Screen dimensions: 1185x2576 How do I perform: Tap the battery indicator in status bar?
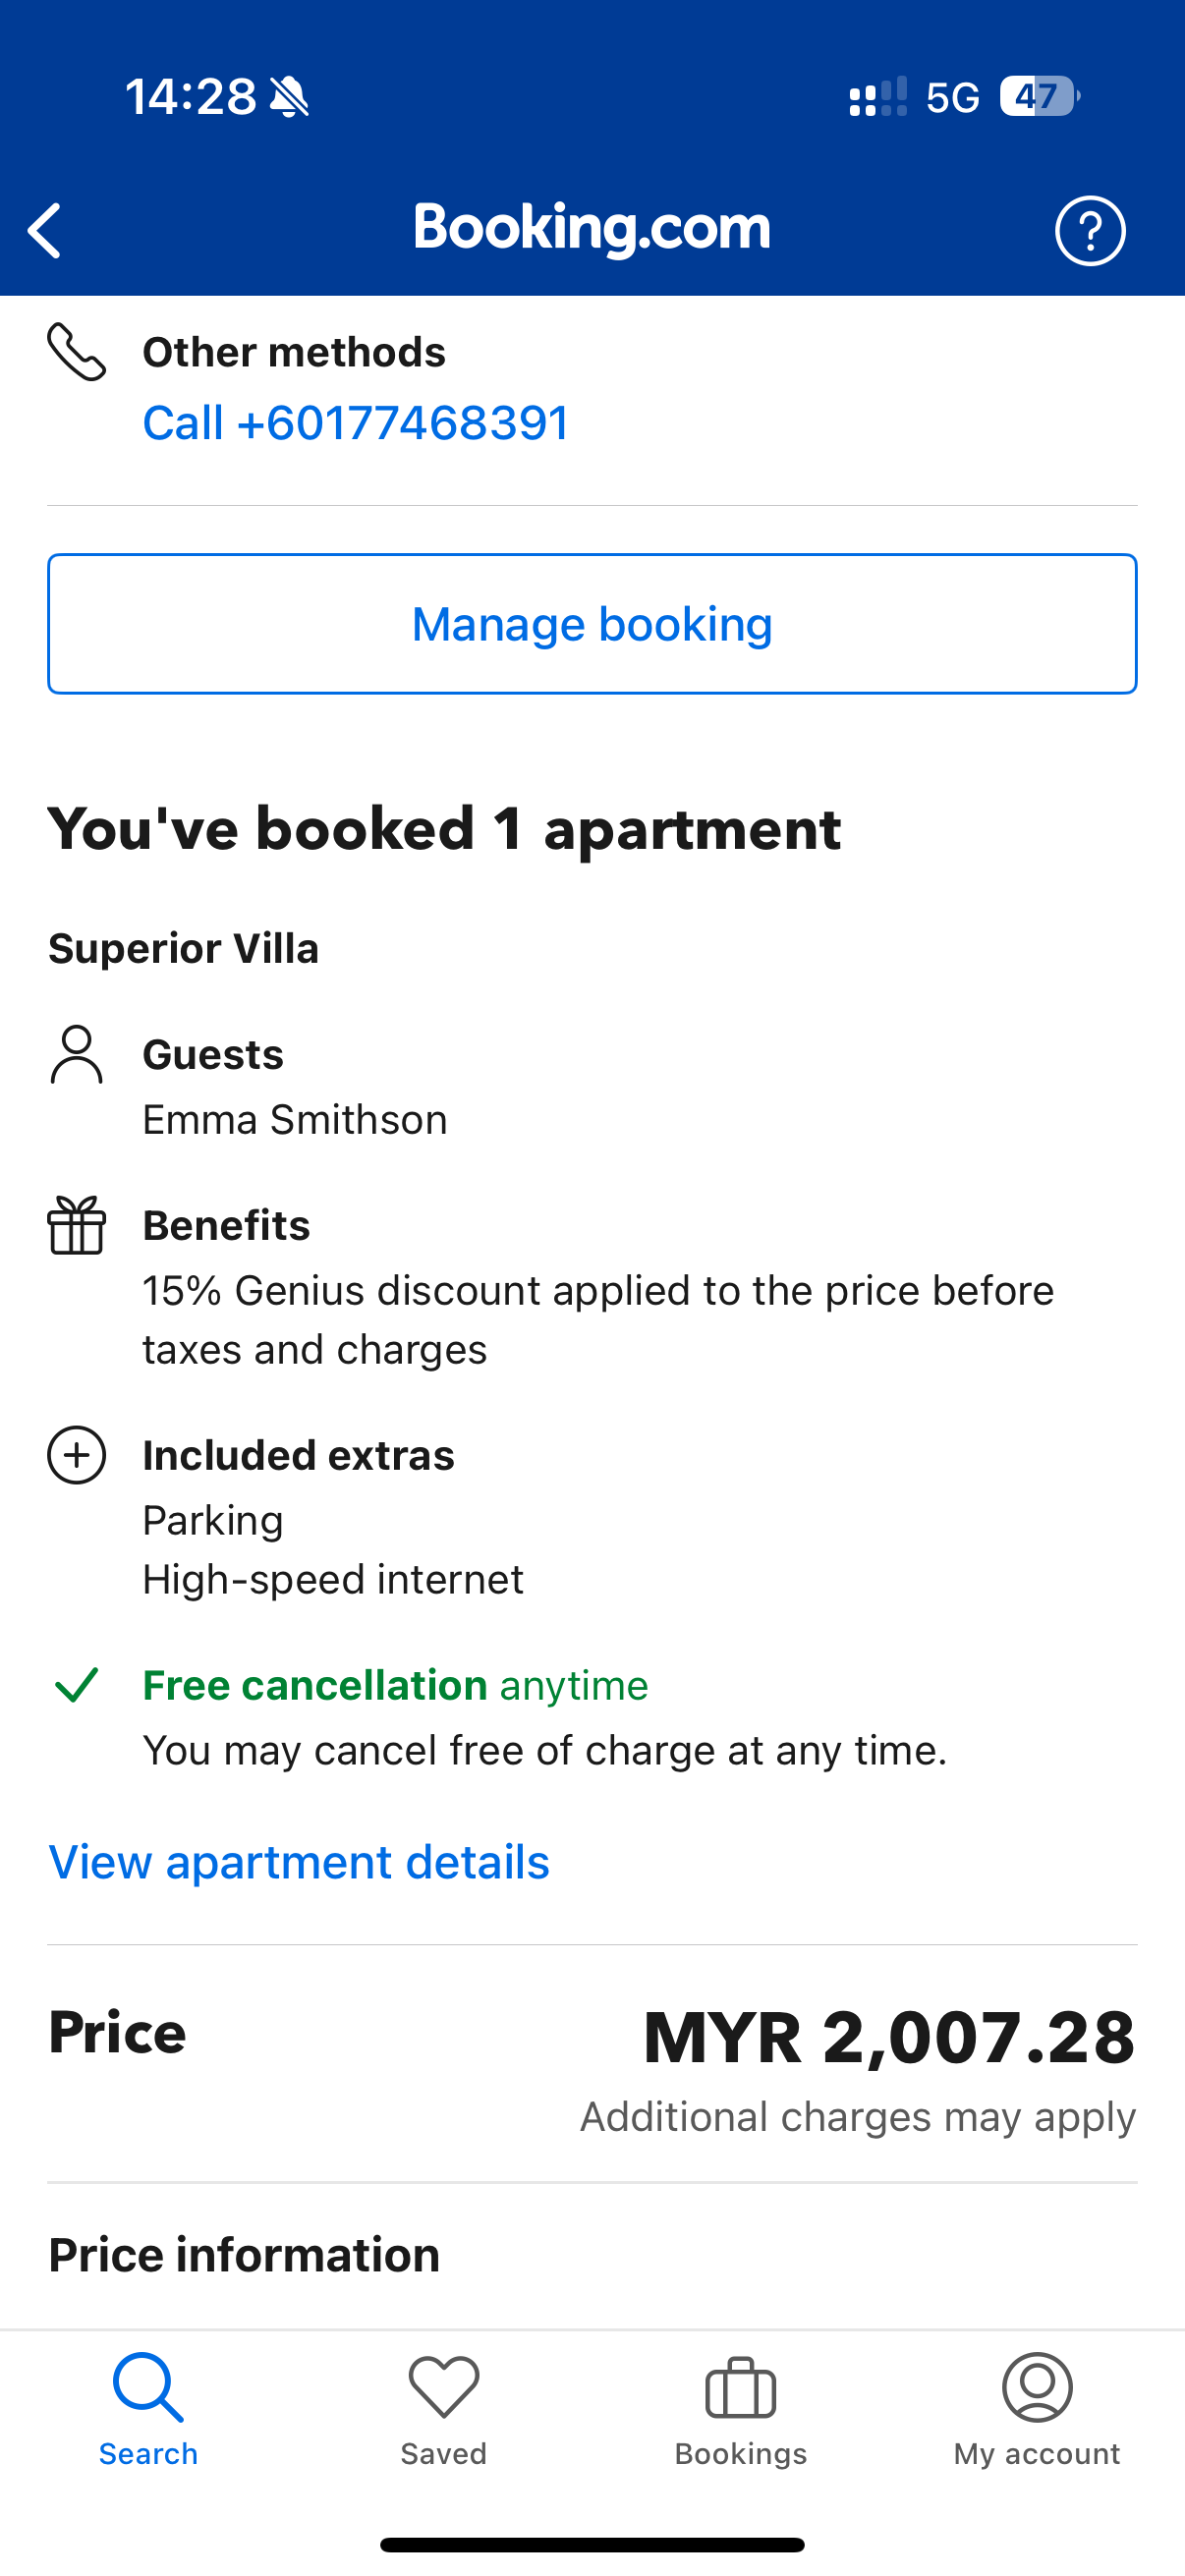(x=1040, y=97)
